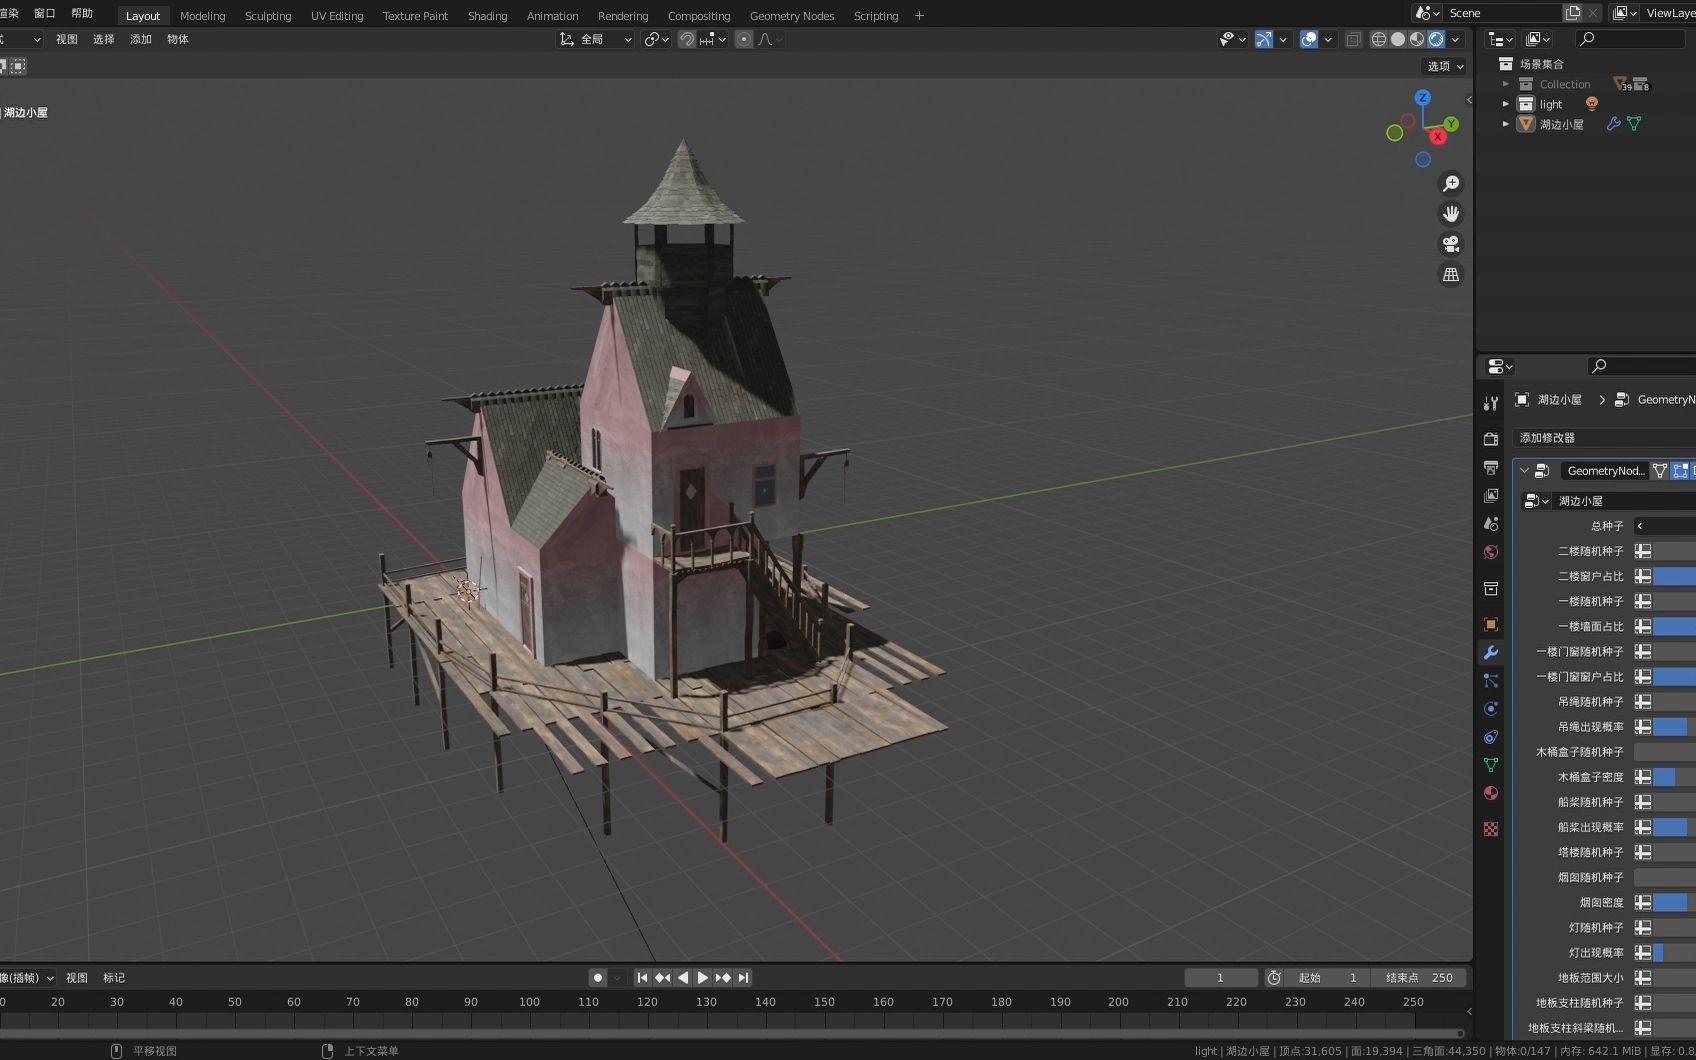Screen dimensions: 1696x1060
Task: Open the Physics properties tab icon
Action: tap(1491, 708)
